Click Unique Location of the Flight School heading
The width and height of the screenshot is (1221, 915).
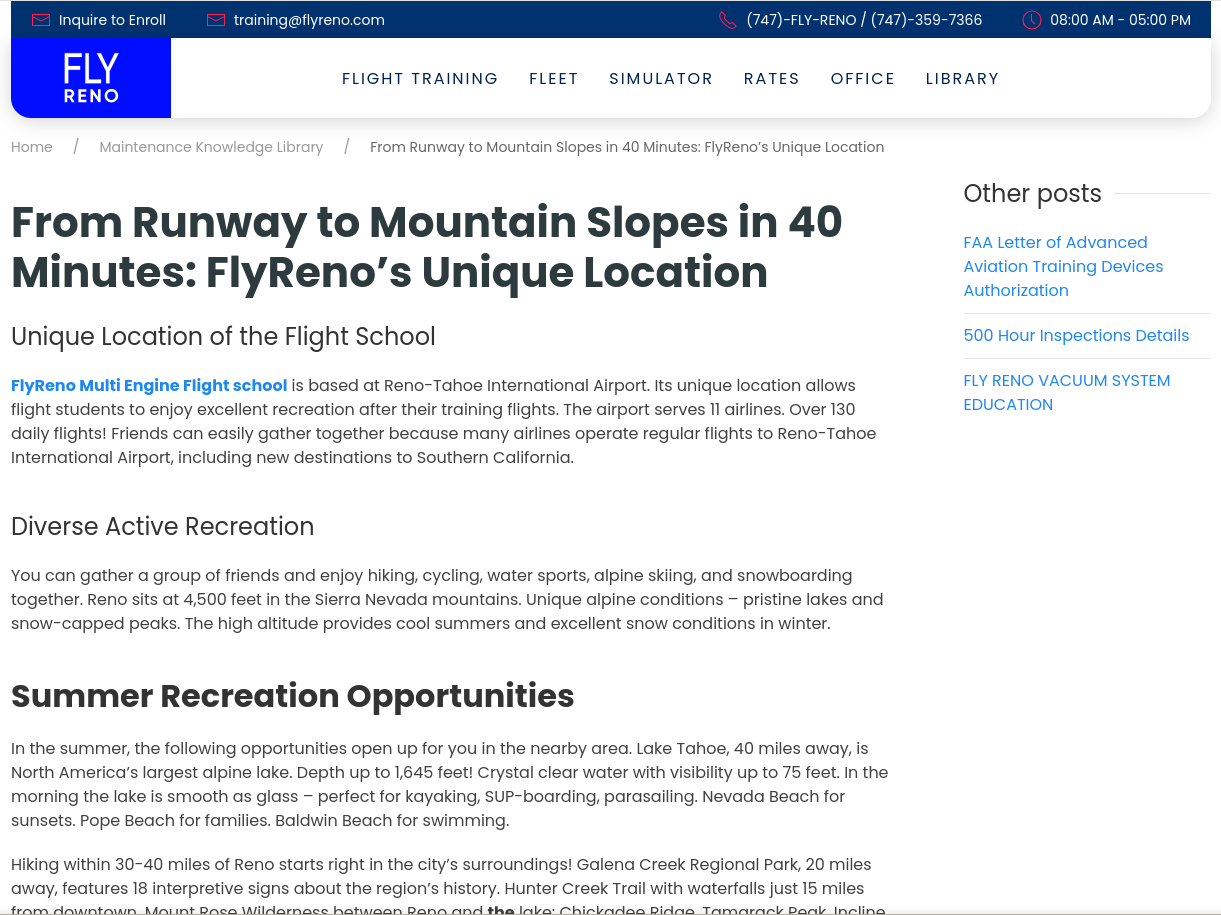(x=223, y=336)
